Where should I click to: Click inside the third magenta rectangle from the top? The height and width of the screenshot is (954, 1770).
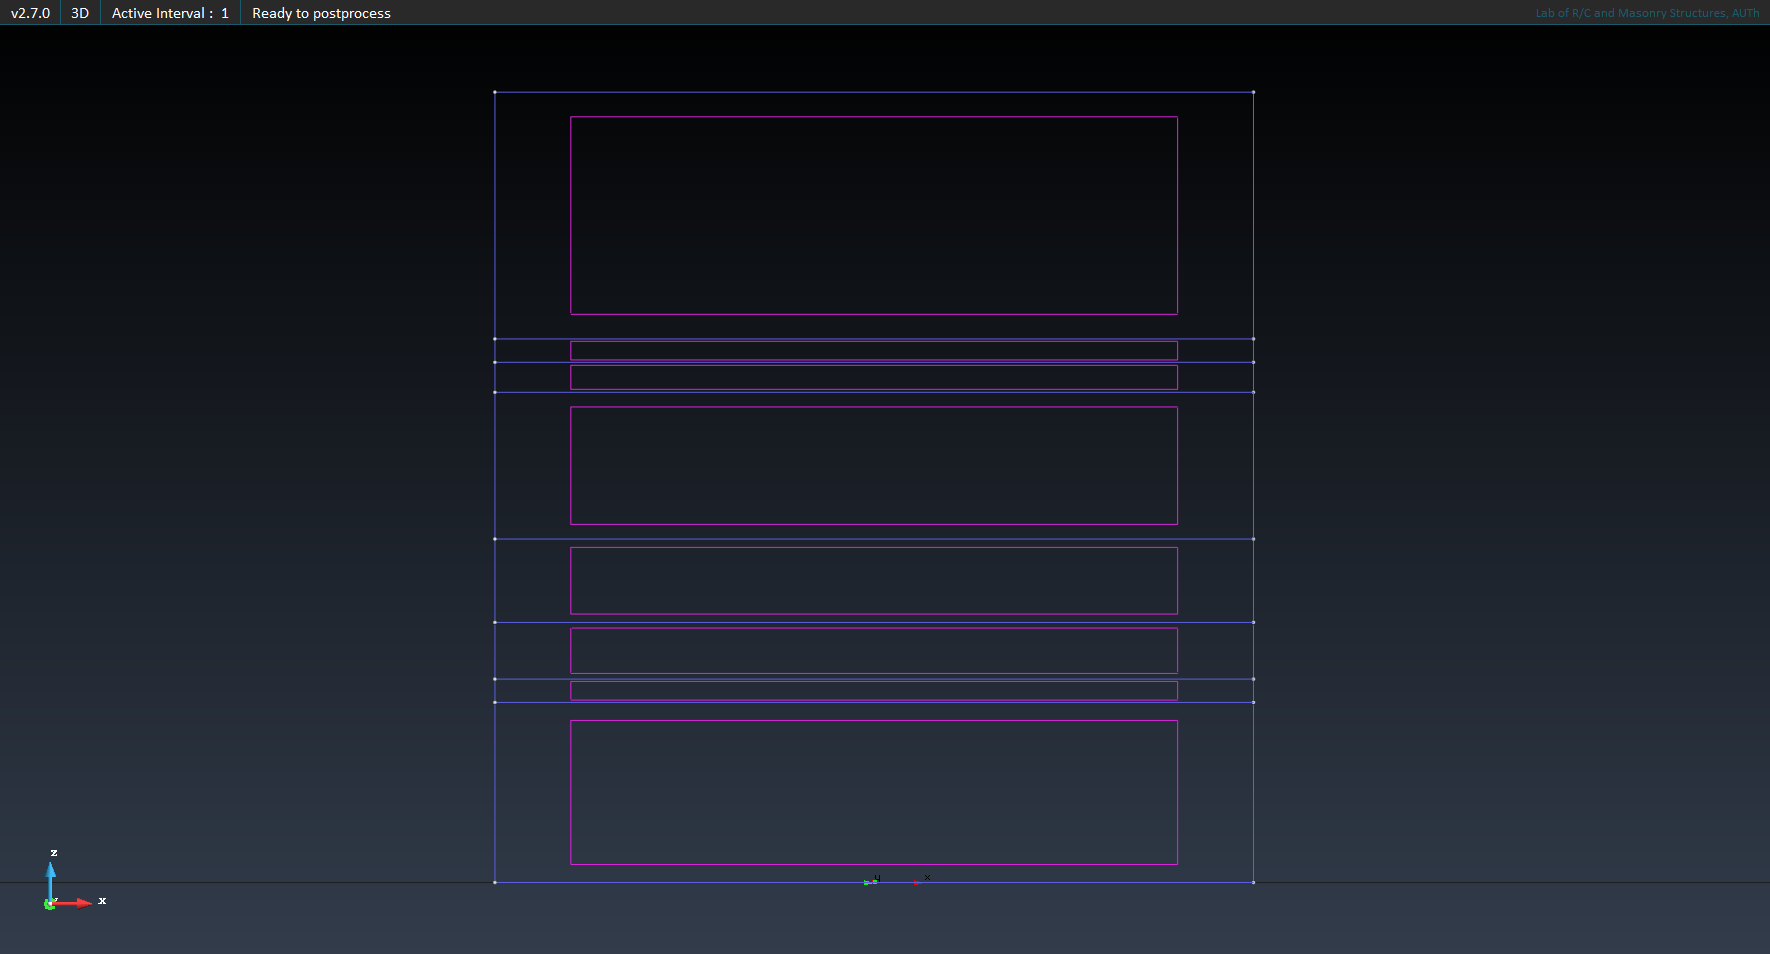pos(873,377)
